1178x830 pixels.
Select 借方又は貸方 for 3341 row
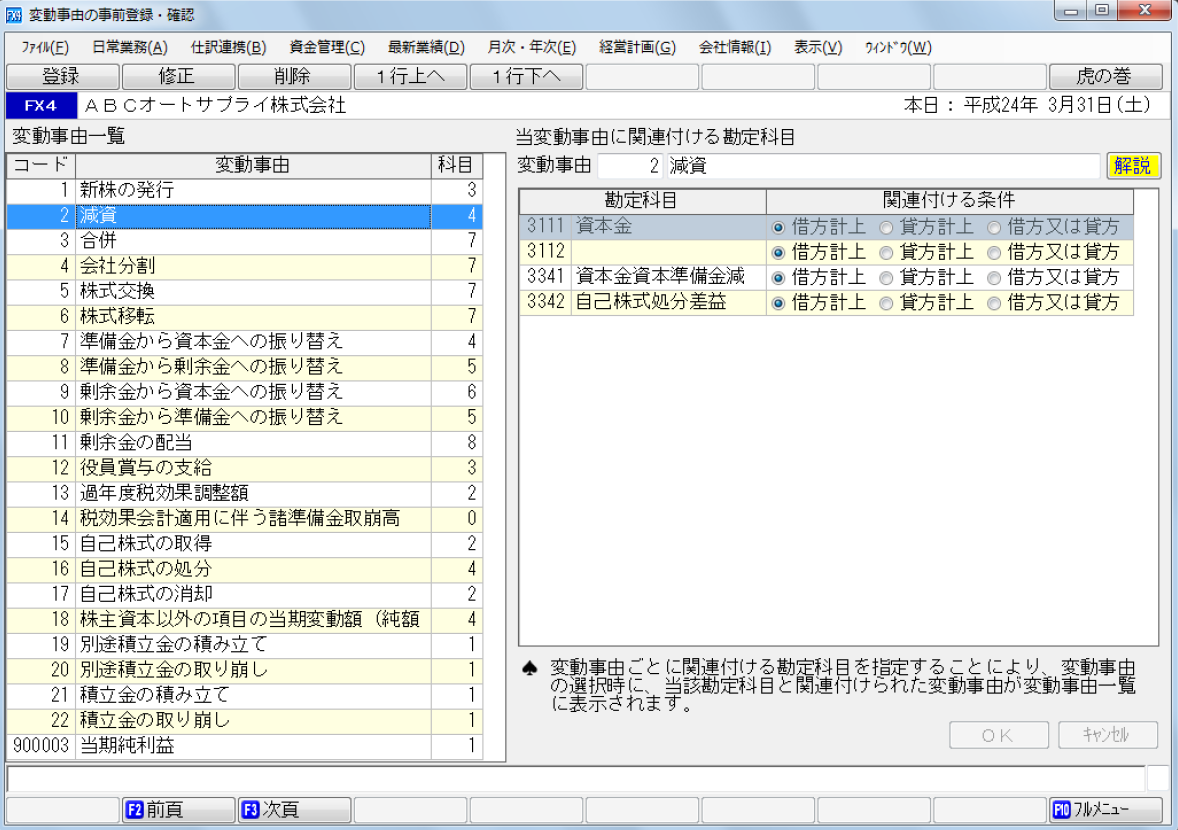994,278
